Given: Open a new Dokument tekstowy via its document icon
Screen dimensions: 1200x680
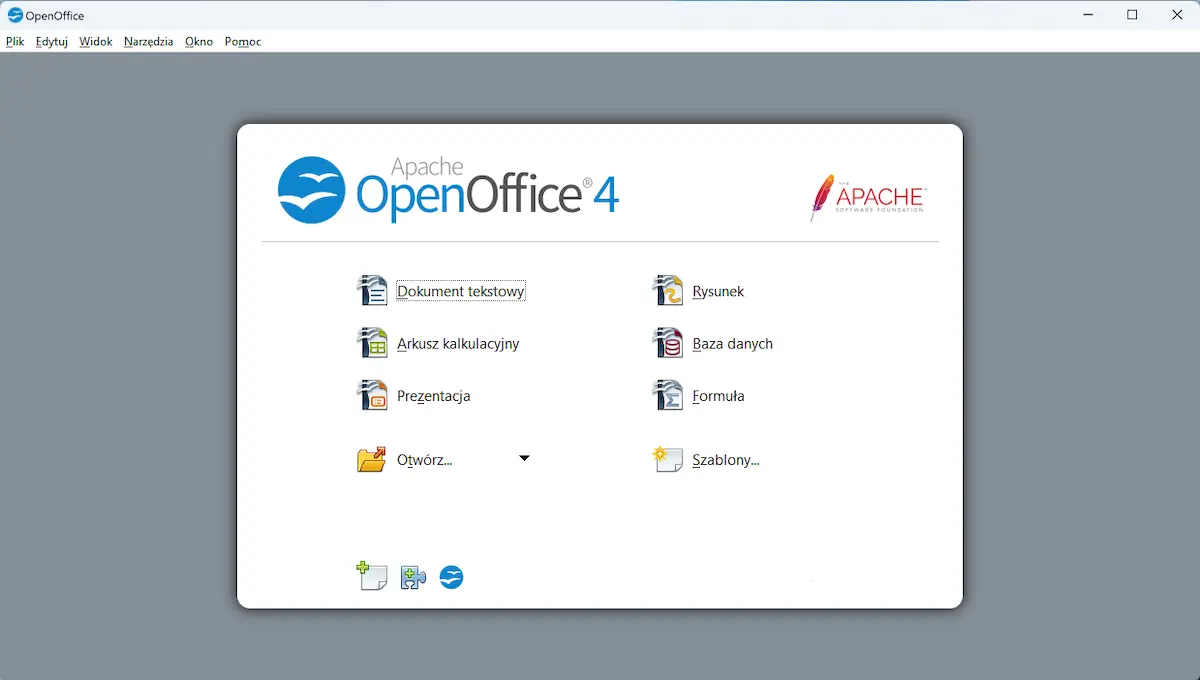Looking at the screenshot, I should 372,290.
